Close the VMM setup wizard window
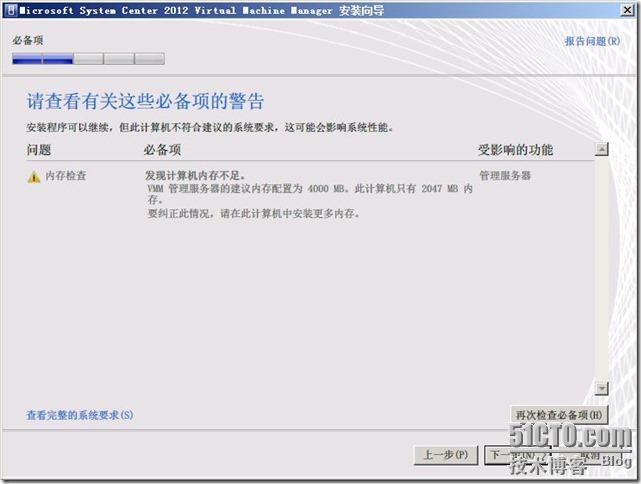The image size is (641, 484). coord(628,10)
